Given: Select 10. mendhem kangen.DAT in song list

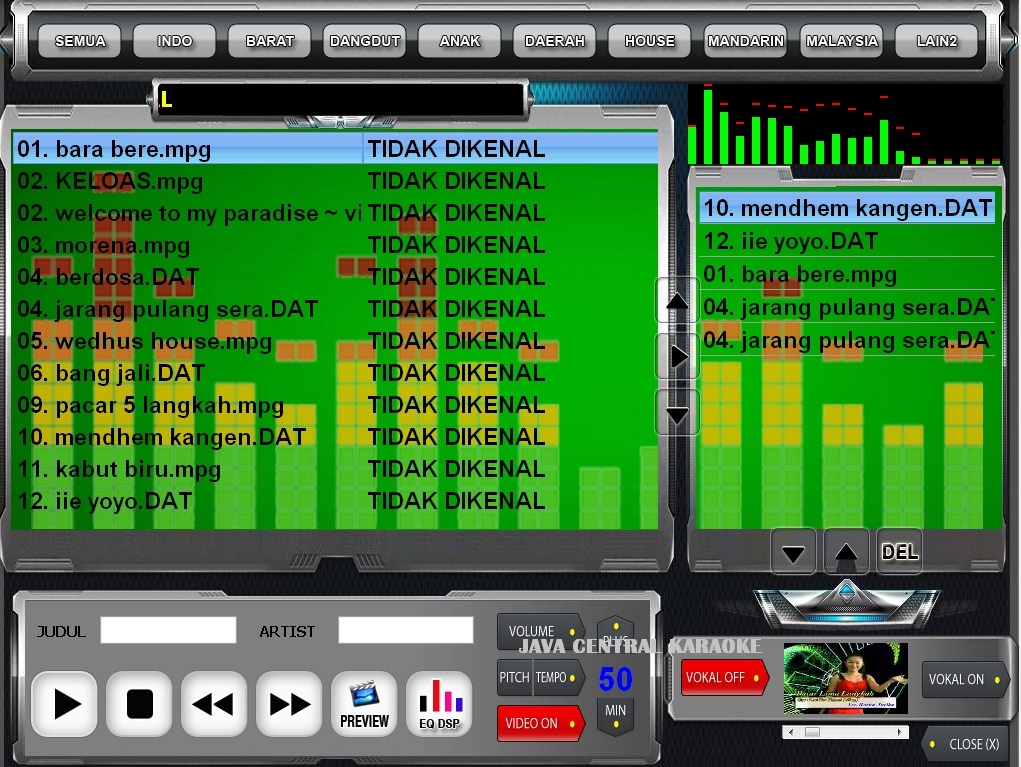Looking at the screenshot, I should click(x=335, y=437).
